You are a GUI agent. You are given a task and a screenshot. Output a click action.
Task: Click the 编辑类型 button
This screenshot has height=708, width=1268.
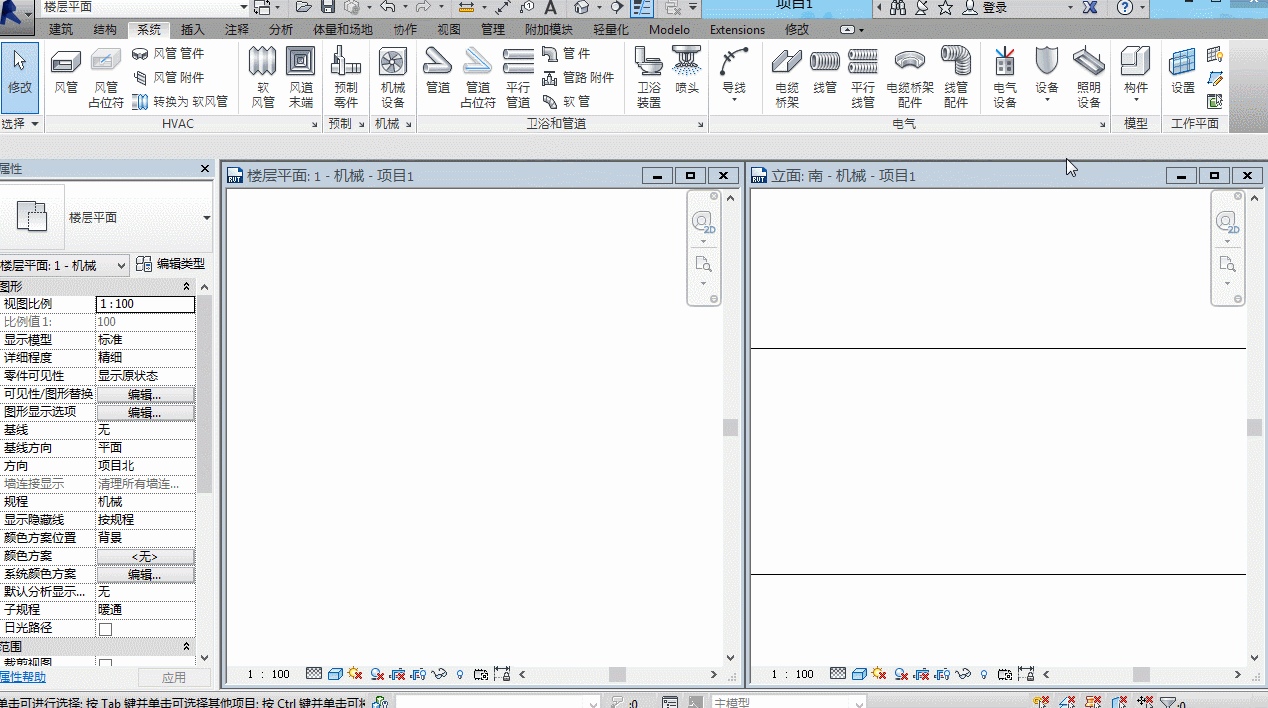pos(171,264)
